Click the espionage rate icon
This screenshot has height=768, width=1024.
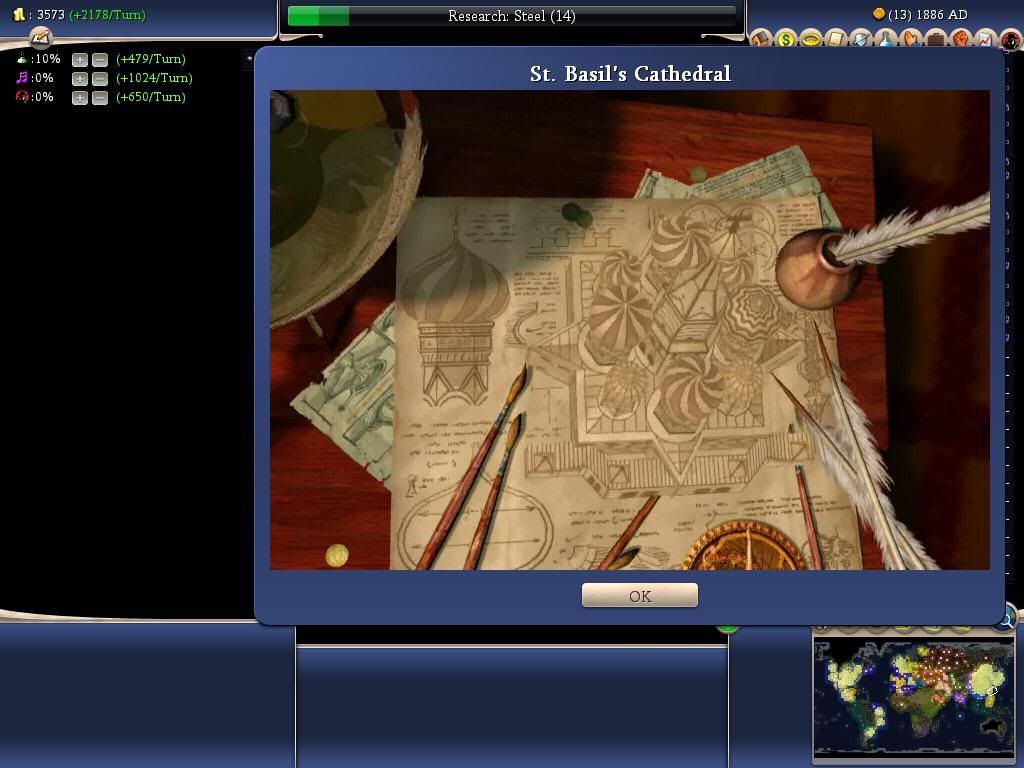click(x=22, y=97)
